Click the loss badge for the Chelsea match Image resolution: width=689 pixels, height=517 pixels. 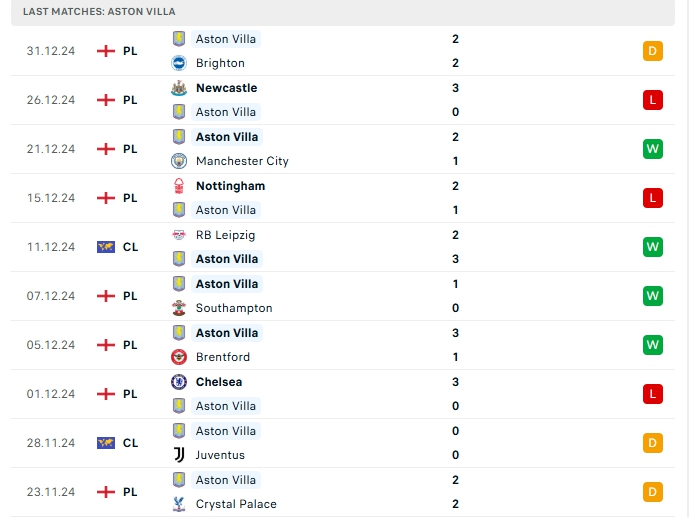tap(653, 394)
